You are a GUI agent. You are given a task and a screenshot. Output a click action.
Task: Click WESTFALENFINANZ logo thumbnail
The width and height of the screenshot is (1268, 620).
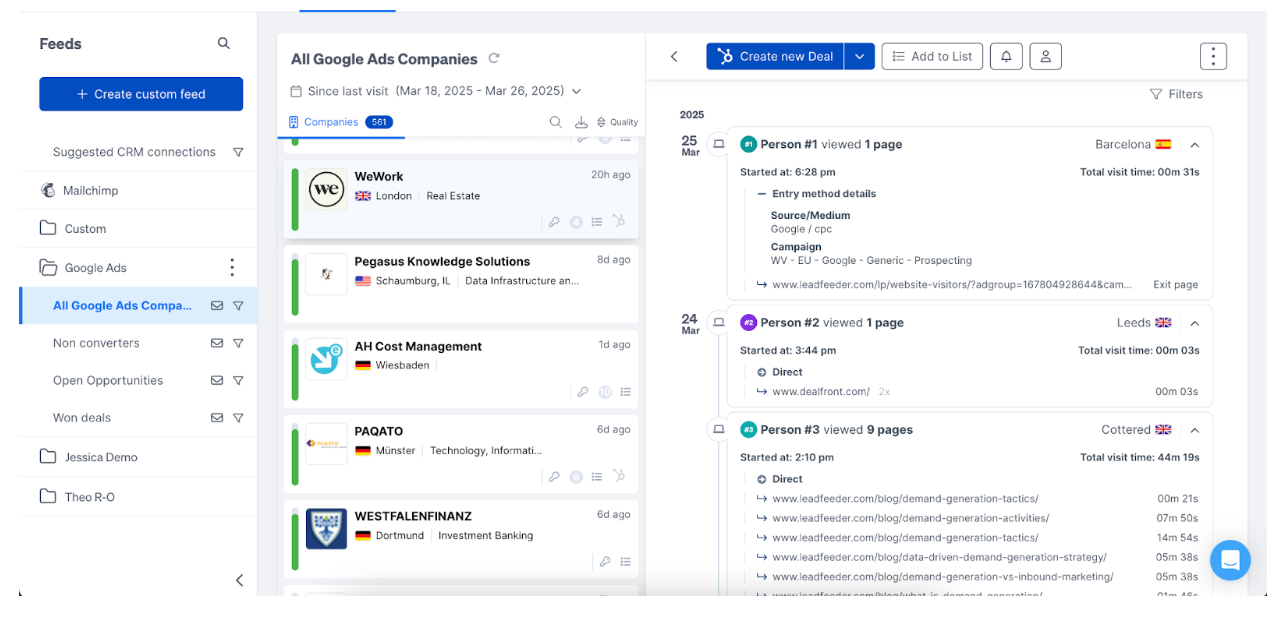(326, 529)
